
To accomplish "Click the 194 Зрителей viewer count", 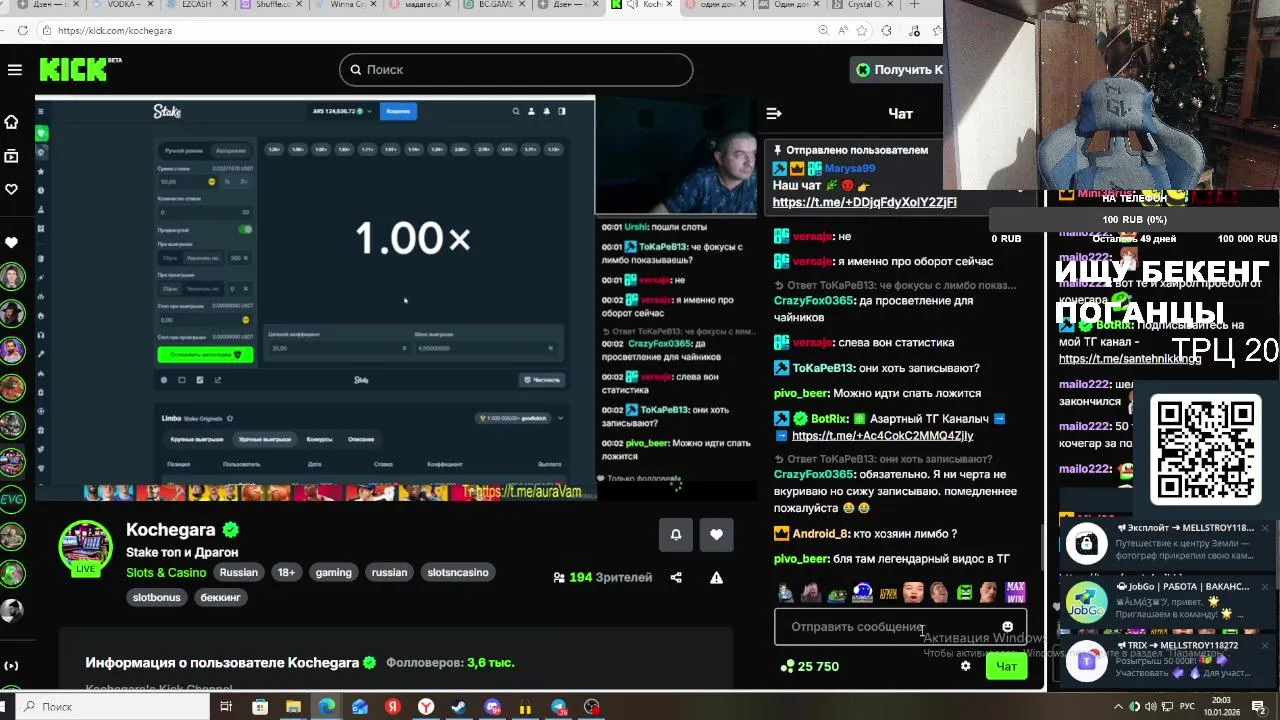I will tap(602, 578).
